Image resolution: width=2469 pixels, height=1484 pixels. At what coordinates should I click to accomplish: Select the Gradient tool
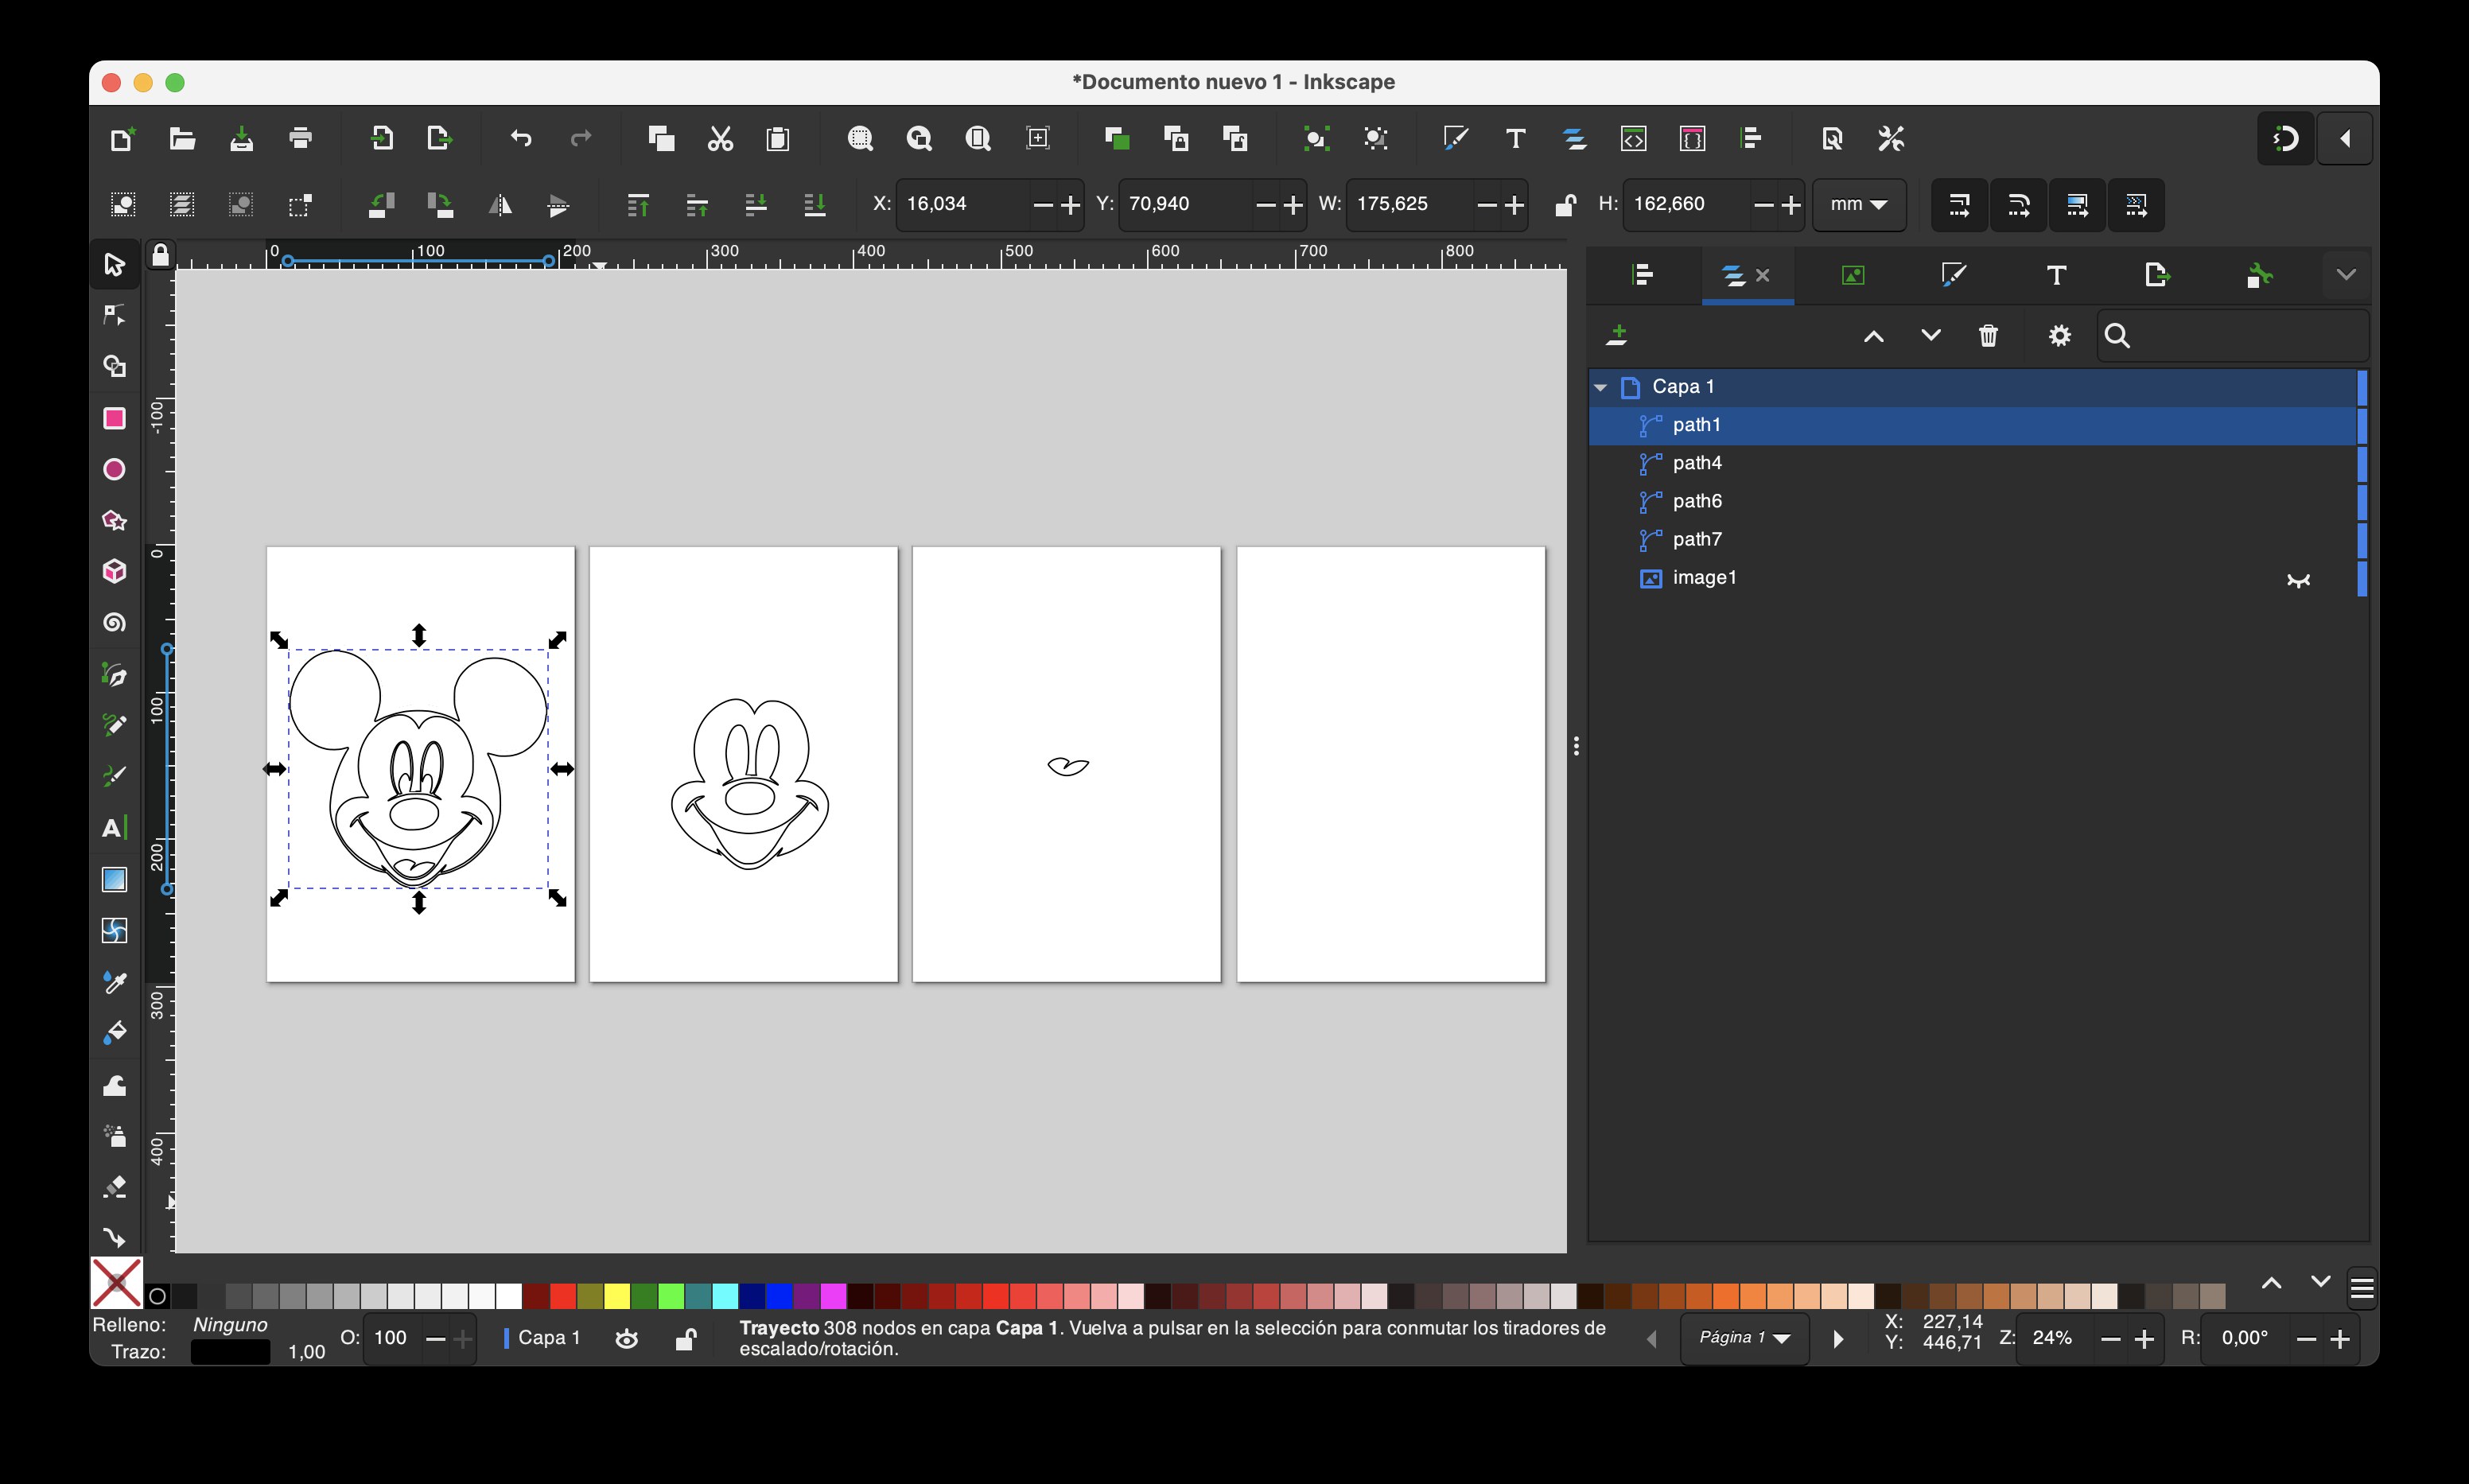coord(114,880)
